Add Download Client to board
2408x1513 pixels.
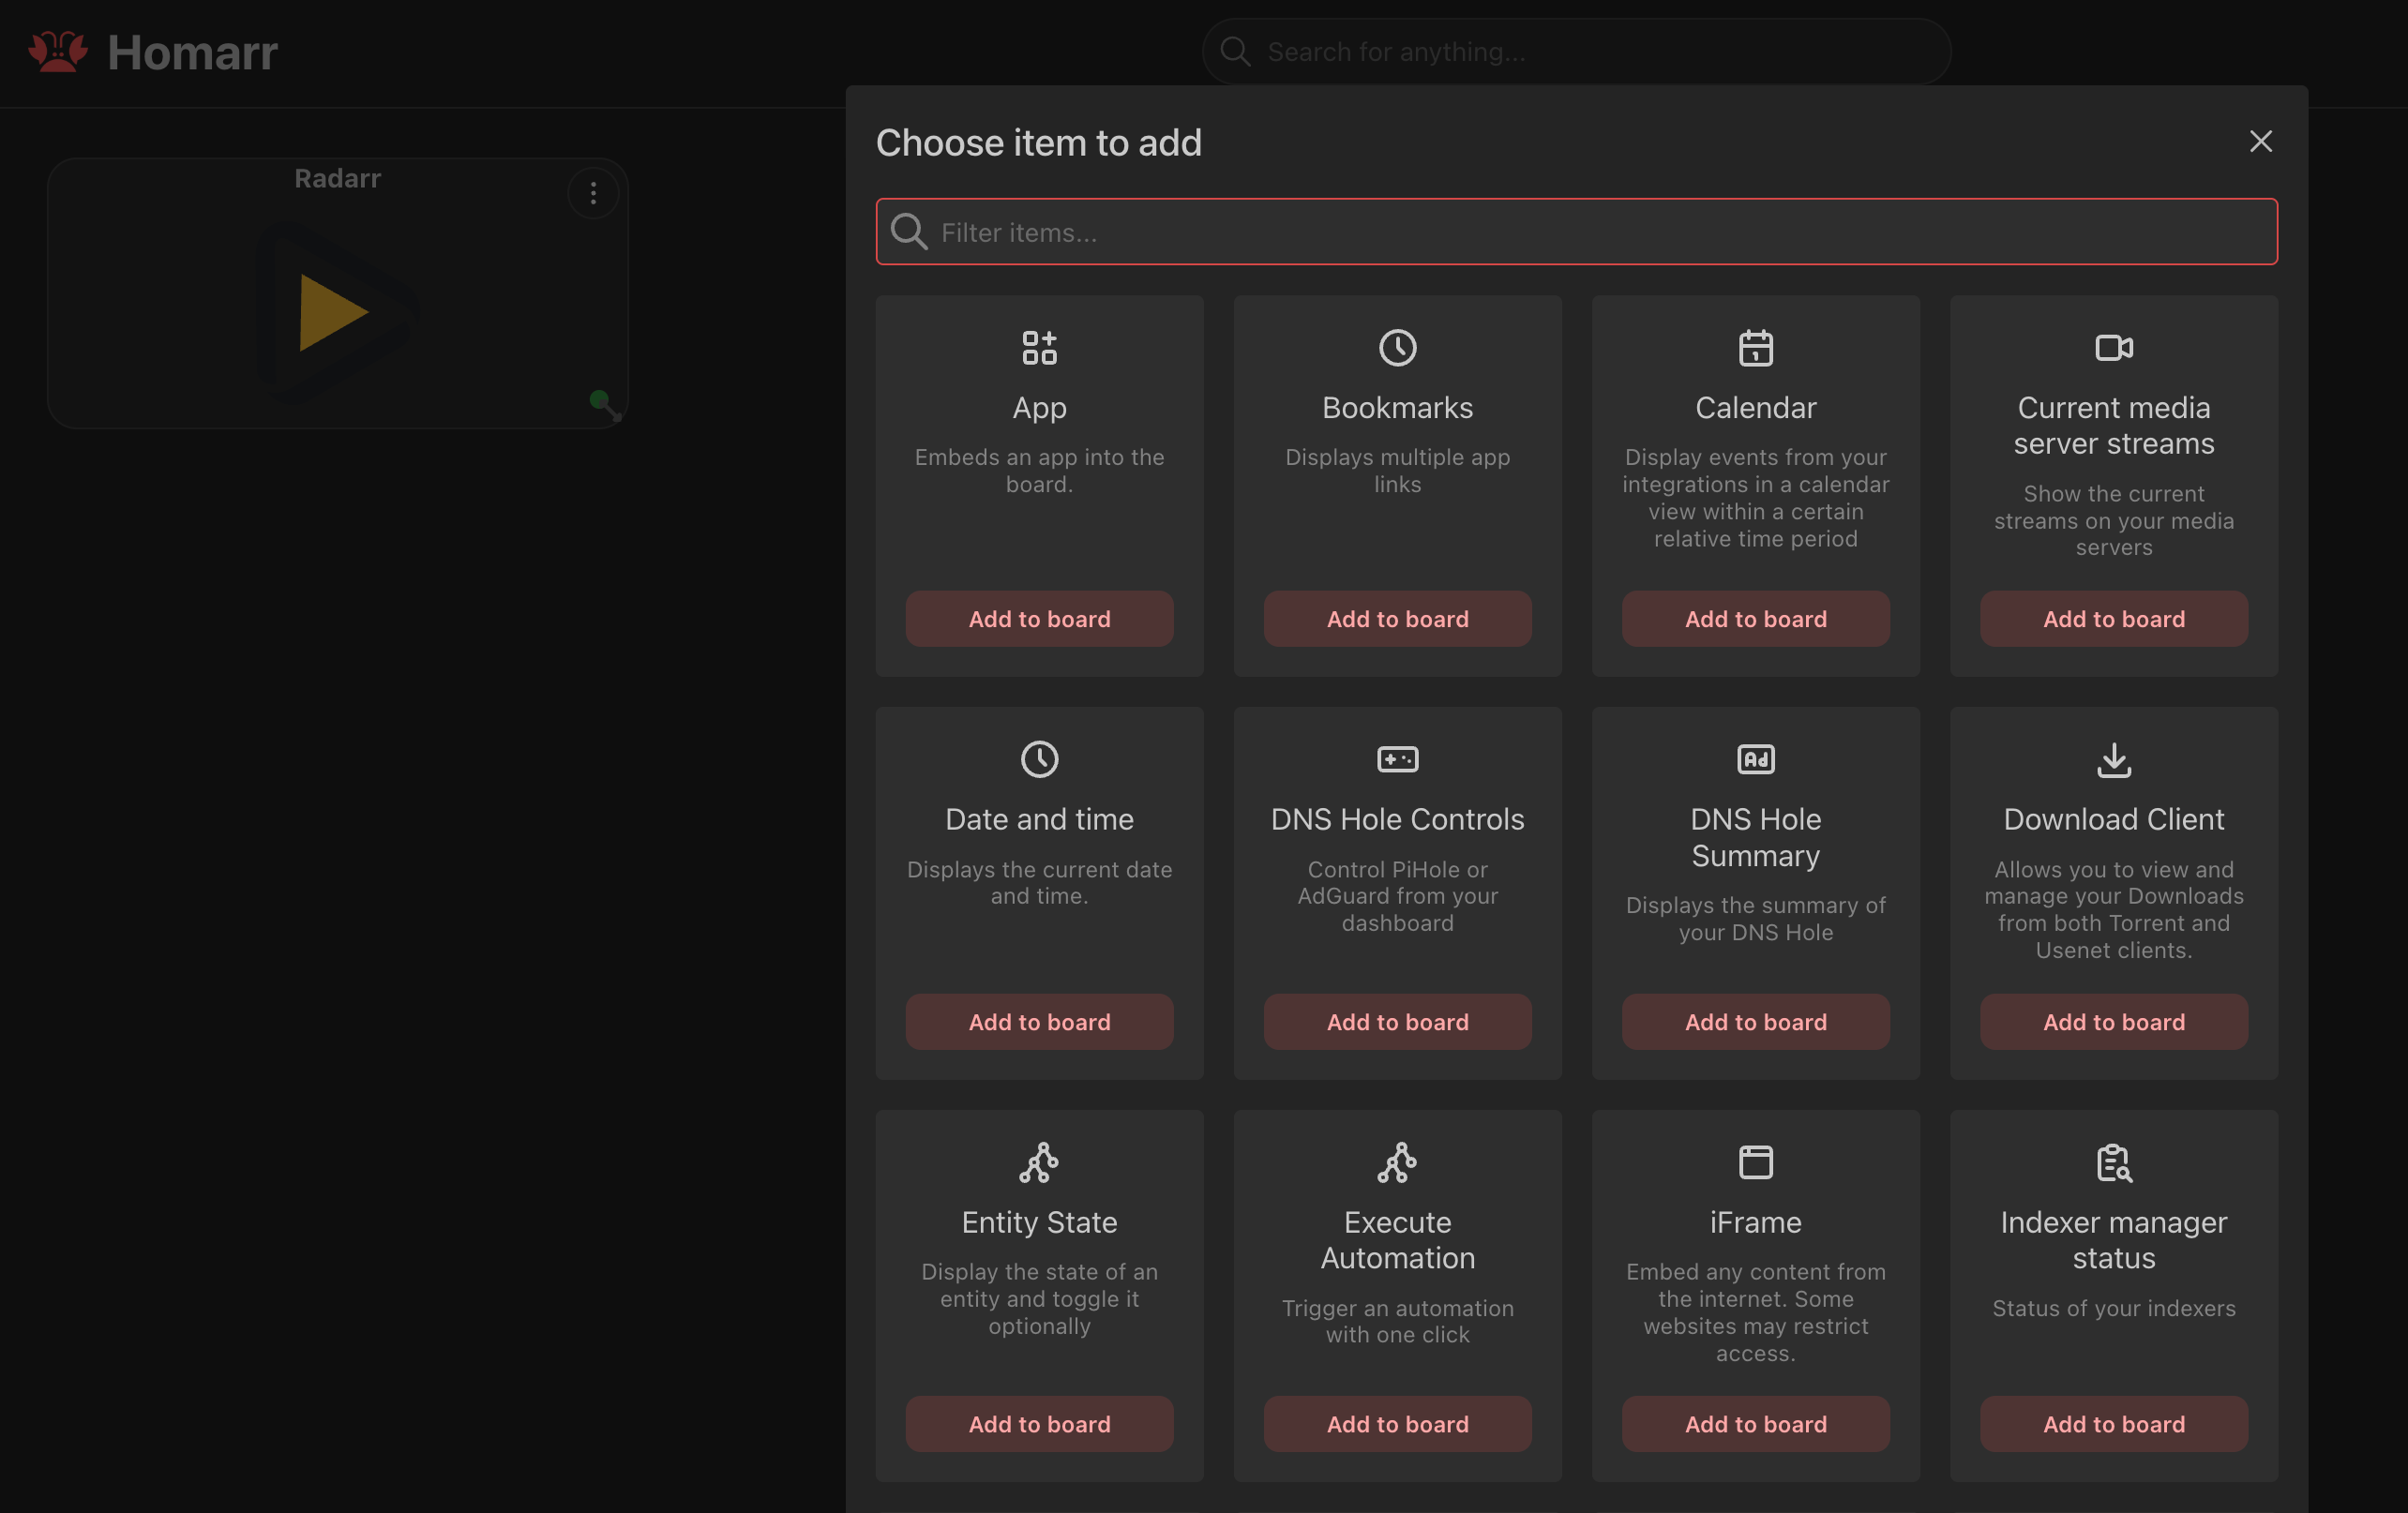[x=2113, y=1021]
